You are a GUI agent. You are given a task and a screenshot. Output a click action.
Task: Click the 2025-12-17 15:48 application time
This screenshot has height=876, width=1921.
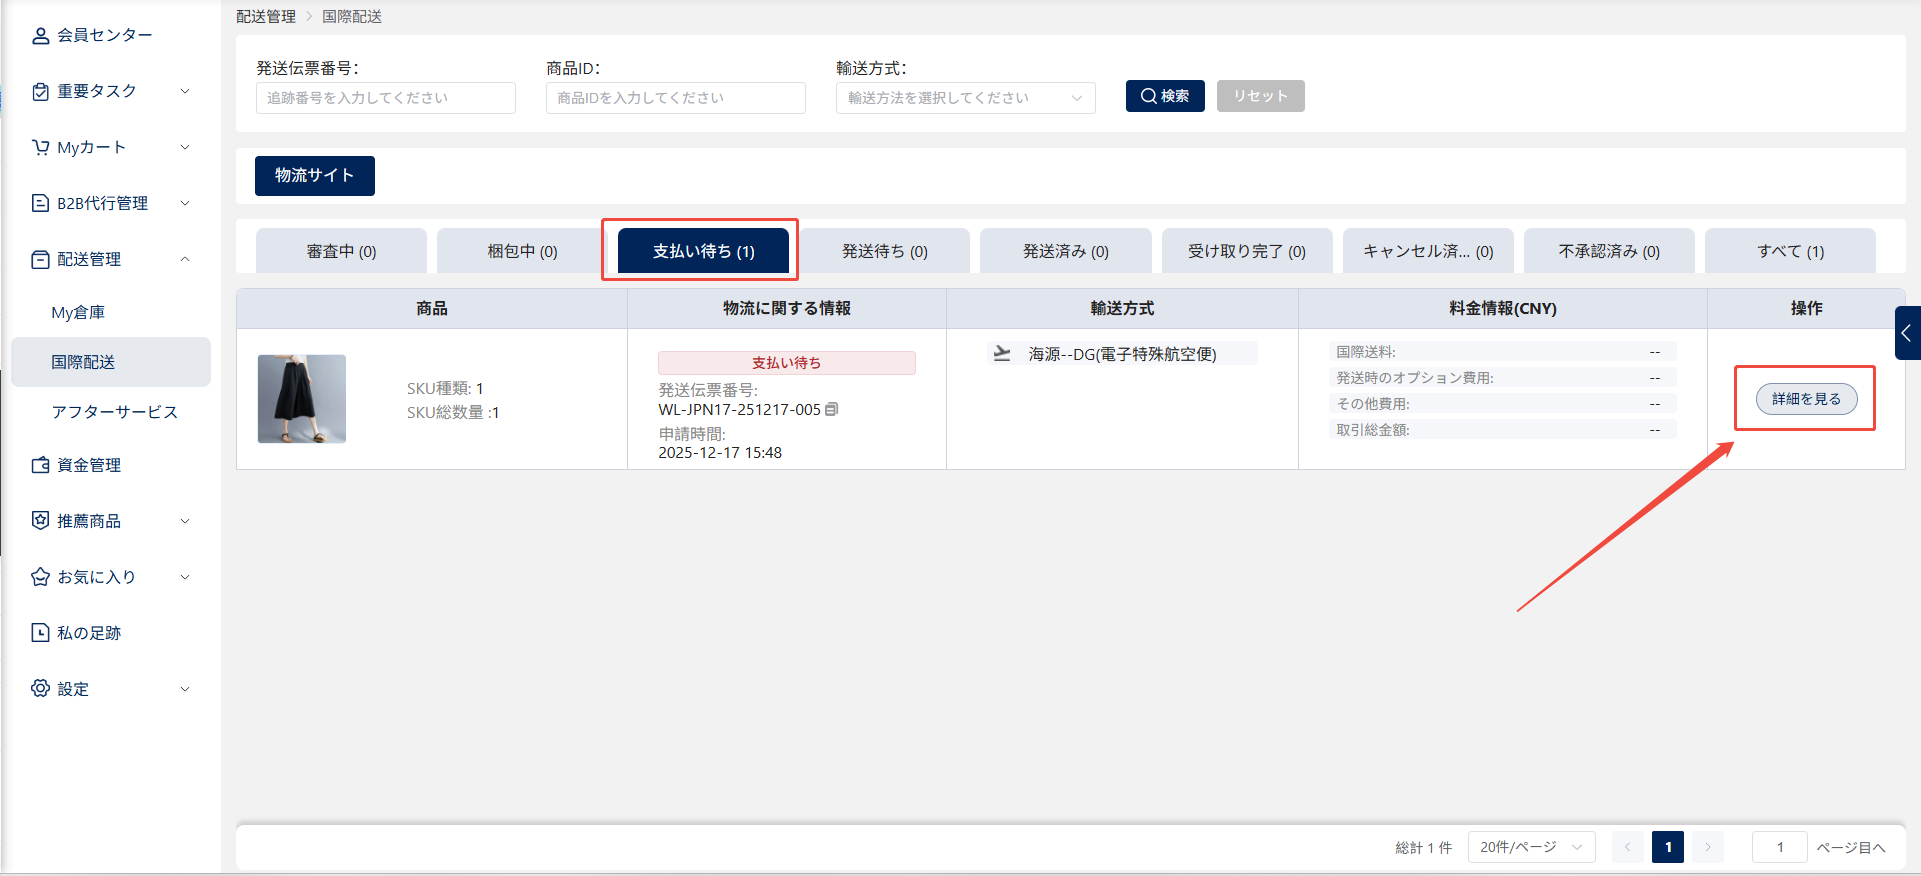720,453
